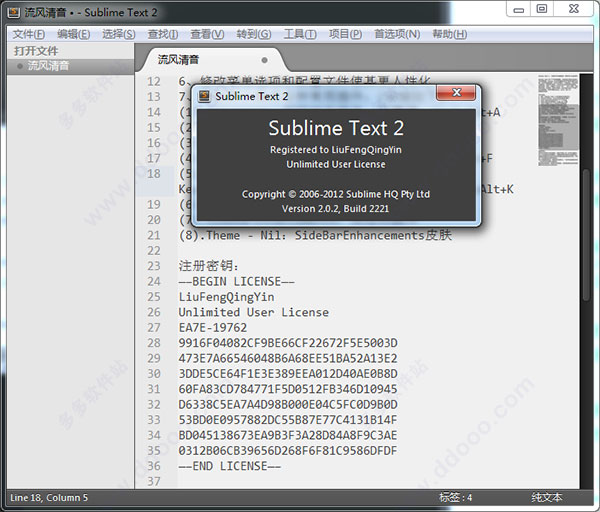Click the END LICENSE line
The width and height of the screenshot is (600, 512).
[x=230, y=466]
